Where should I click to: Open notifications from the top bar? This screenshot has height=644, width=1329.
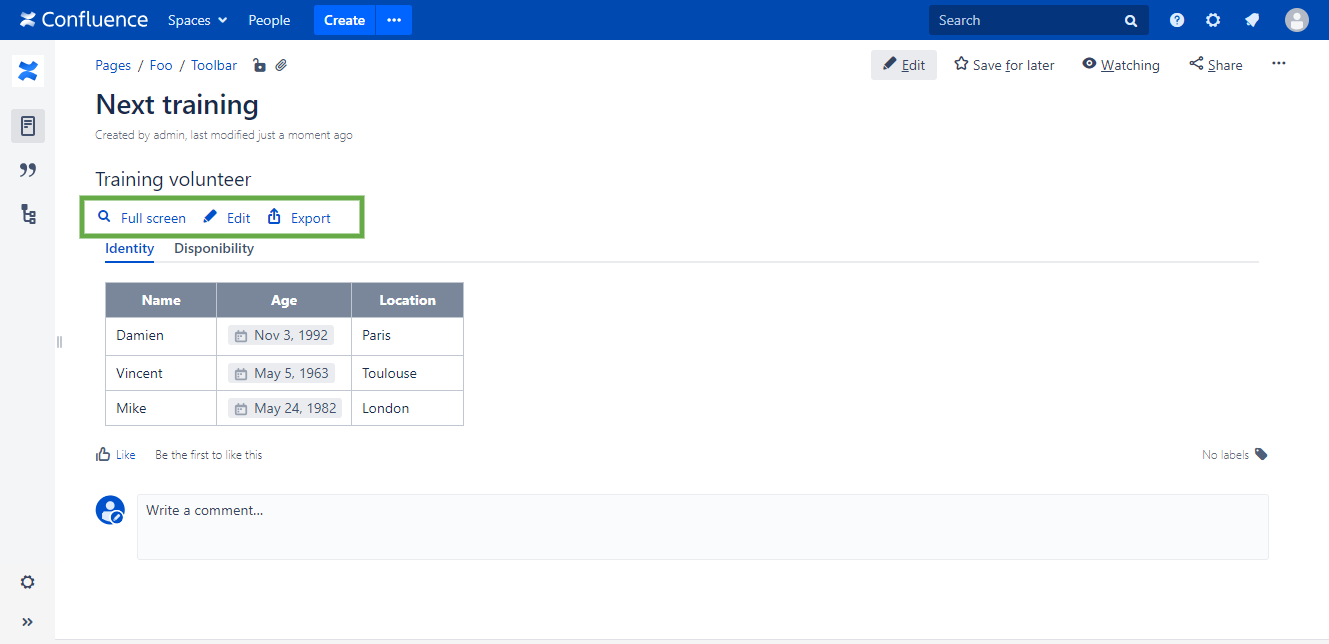coord(1251,20)
